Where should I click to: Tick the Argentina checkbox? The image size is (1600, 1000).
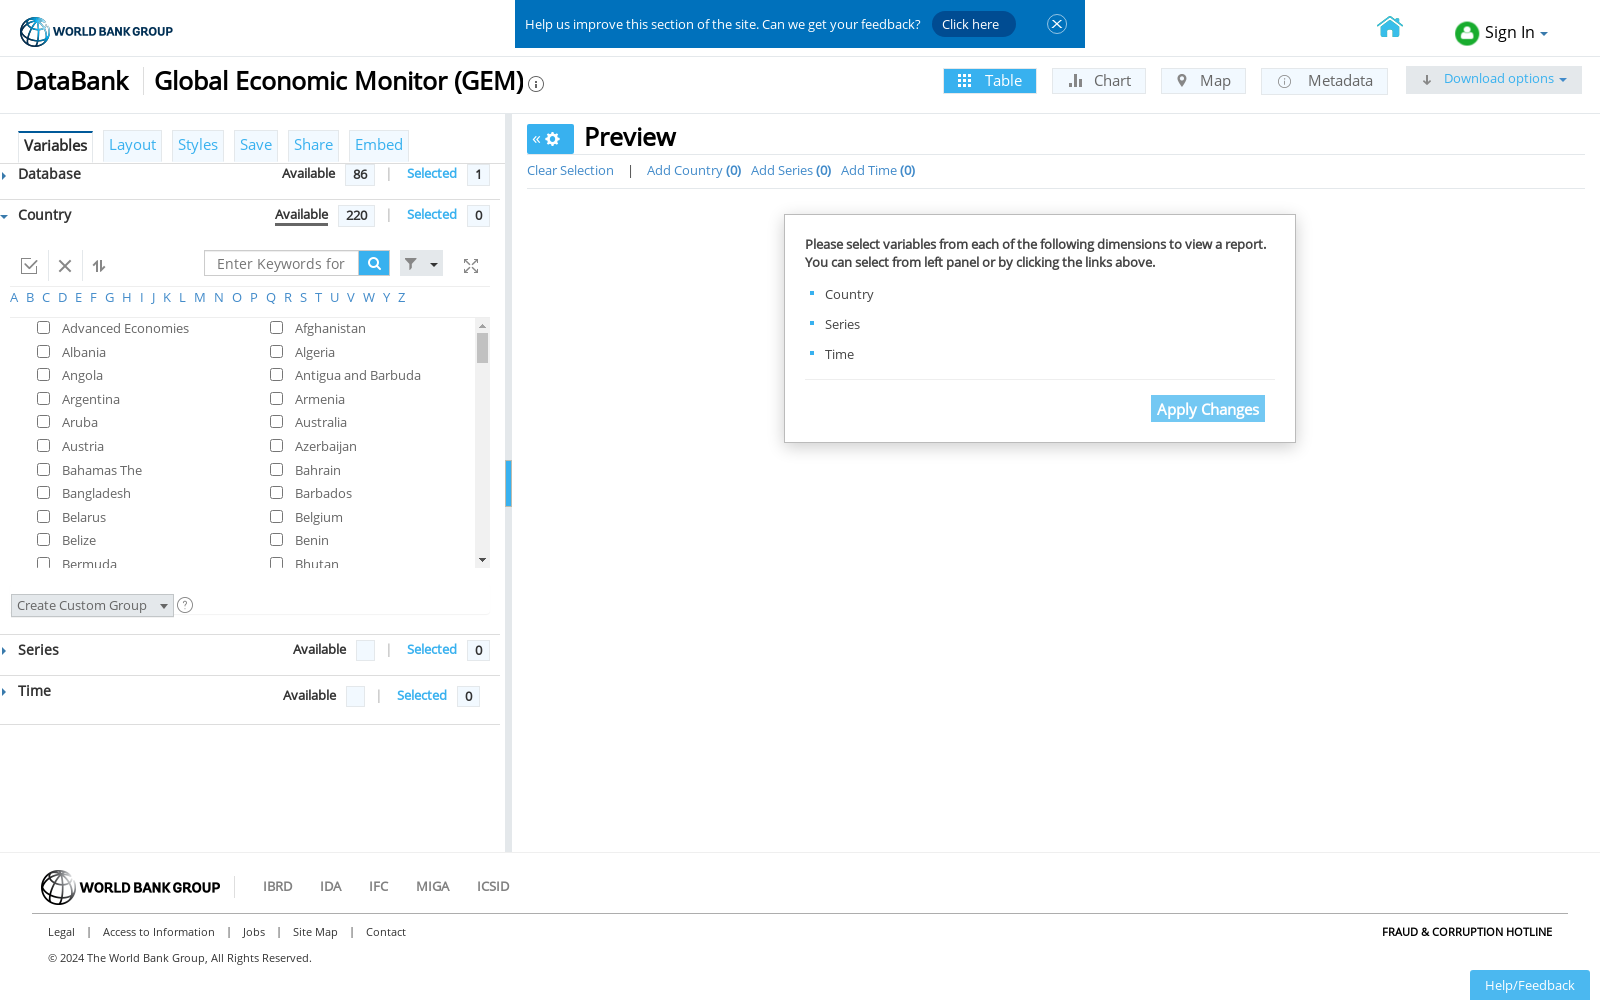tap(43, 398)
